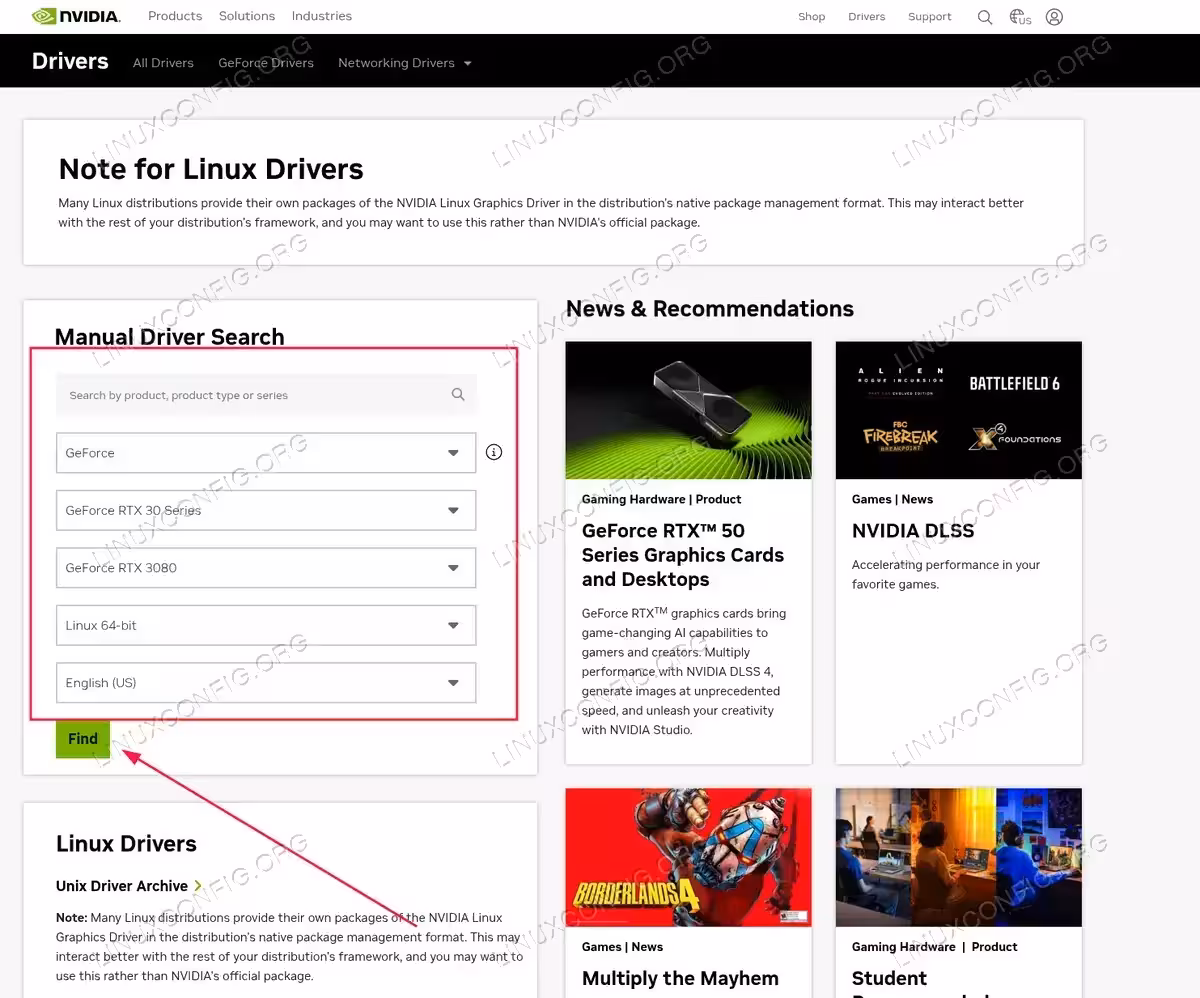
Task: Open the GeForce RTX 3080 product dropdown
Action: click(266, 568)
